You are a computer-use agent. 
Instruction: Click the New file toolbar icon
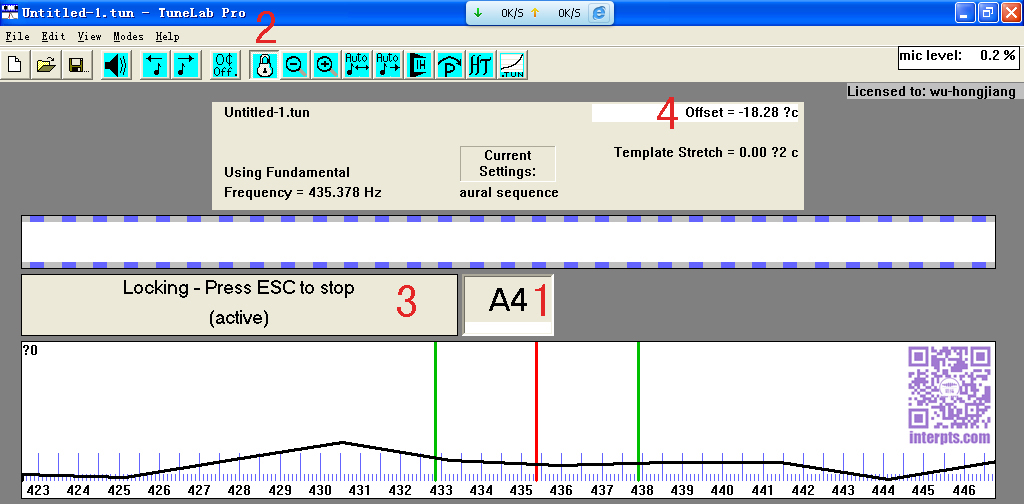click(16, 66)
